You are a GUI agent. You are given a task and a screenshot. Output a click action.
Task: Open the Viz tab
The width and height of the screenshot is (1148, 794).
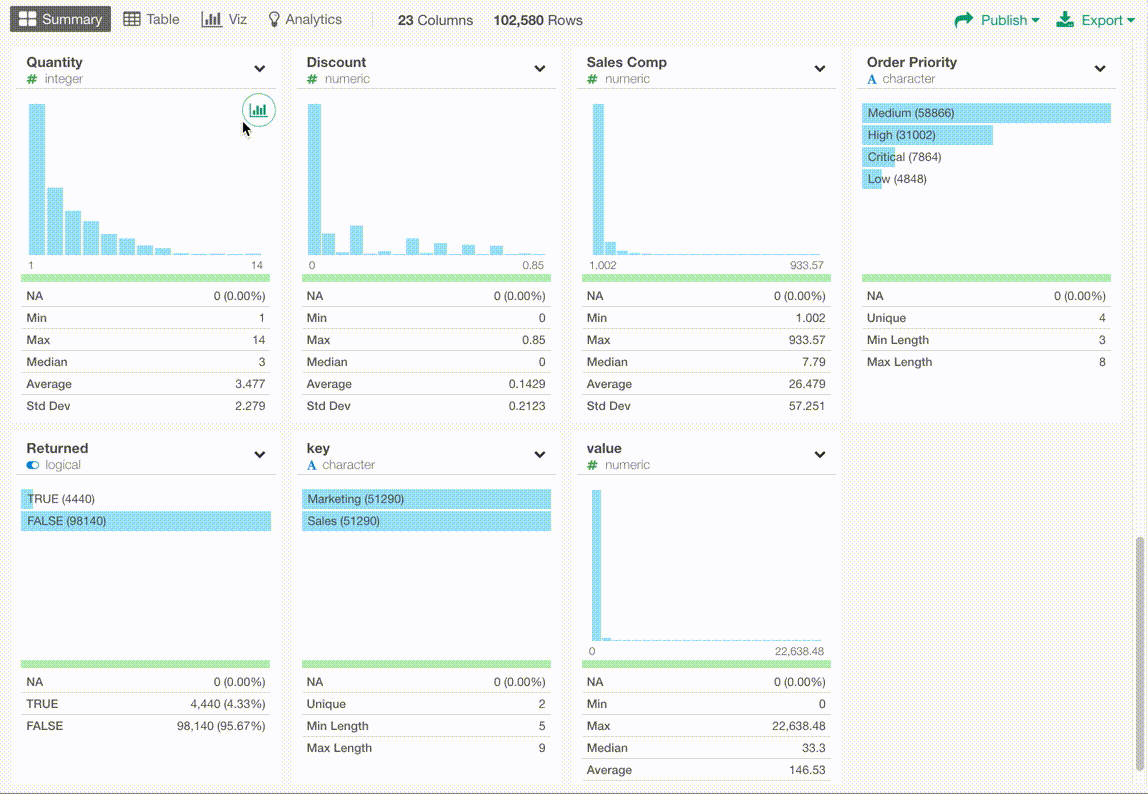point(224,20)
